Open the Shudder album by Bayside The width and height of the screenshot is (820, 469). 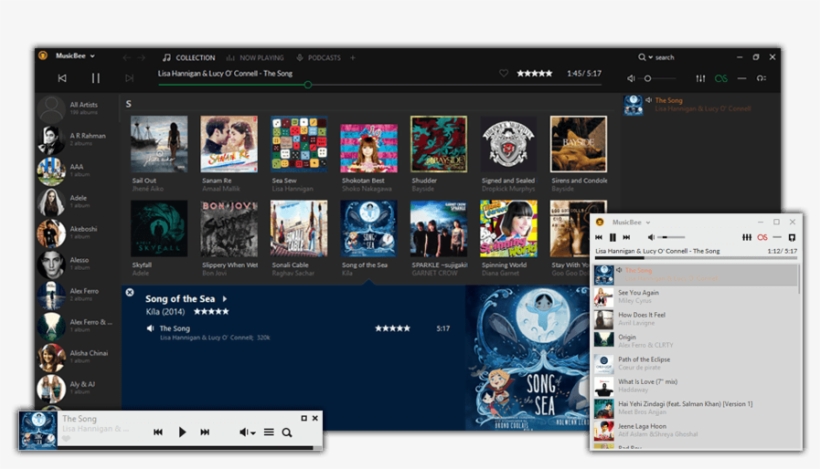click(x=439, y=144)
